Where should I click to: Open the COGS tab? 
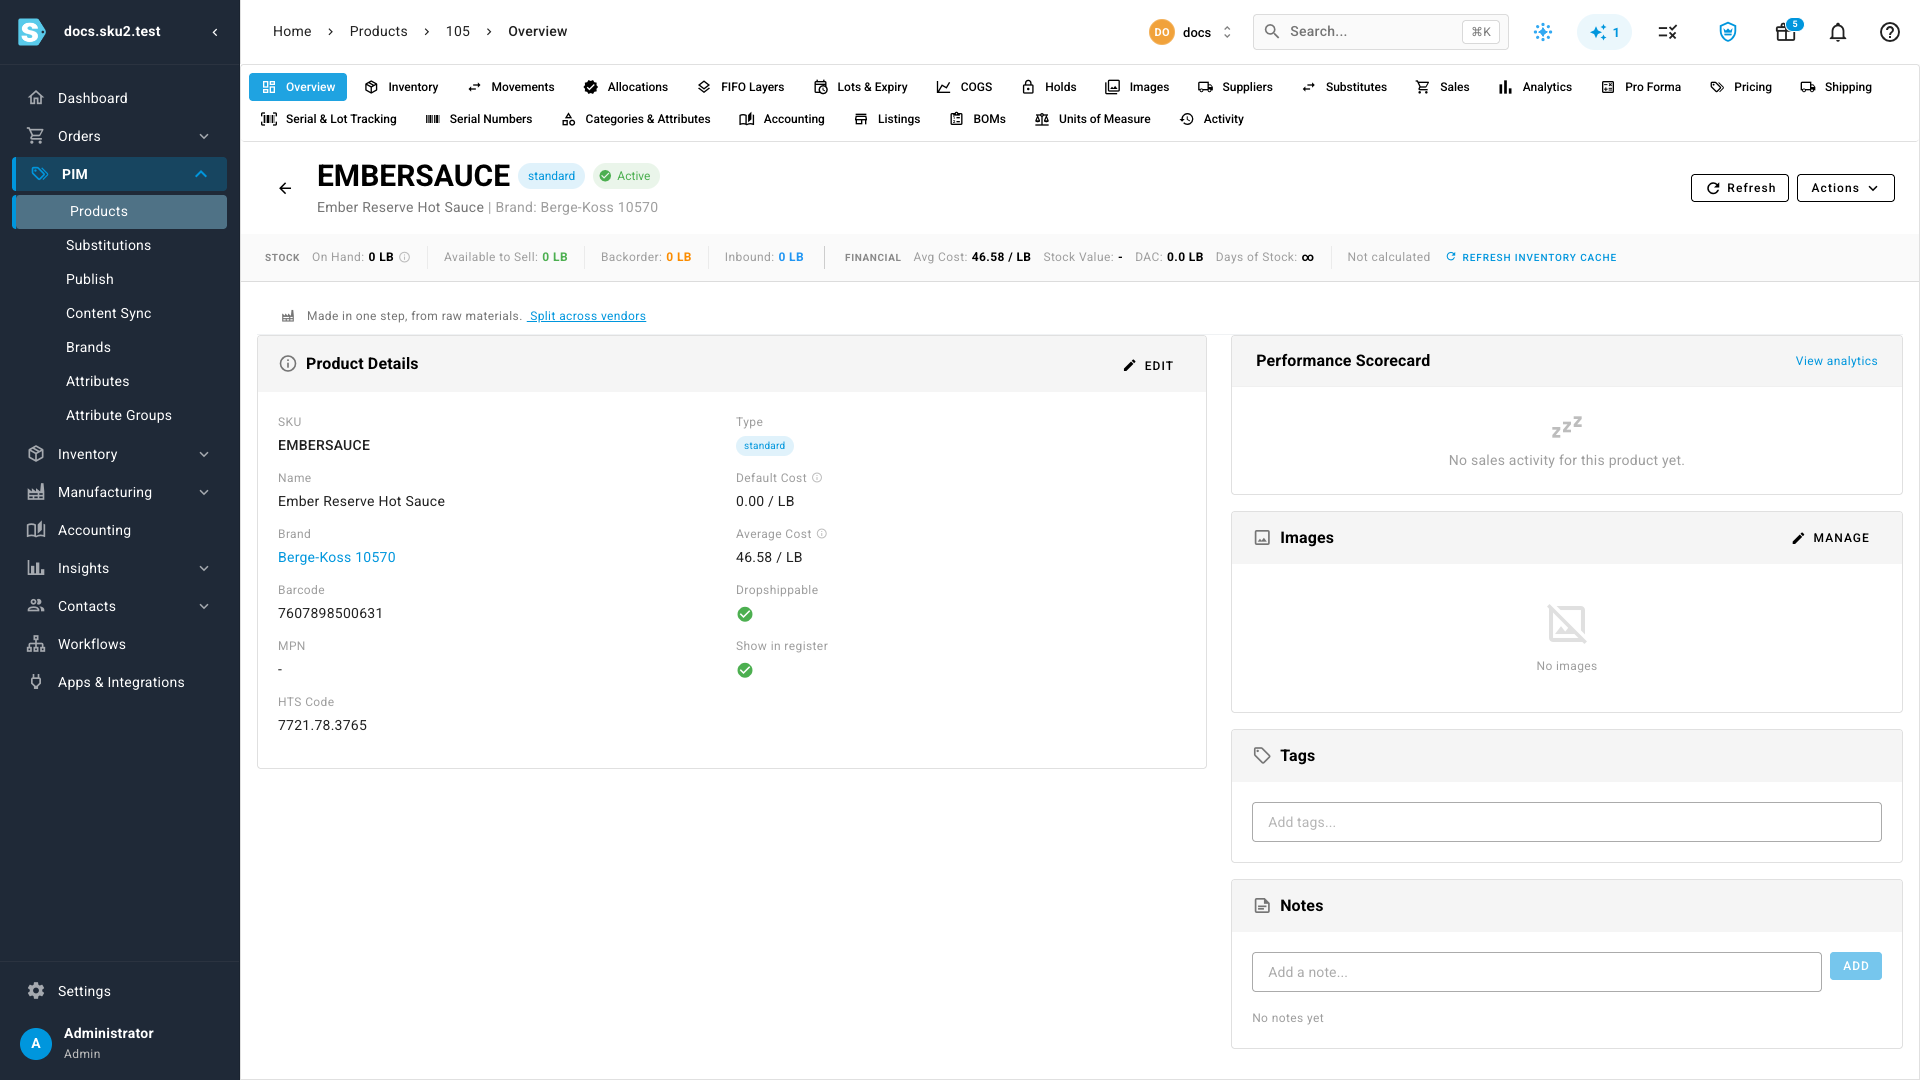click(x=965, y=87)
